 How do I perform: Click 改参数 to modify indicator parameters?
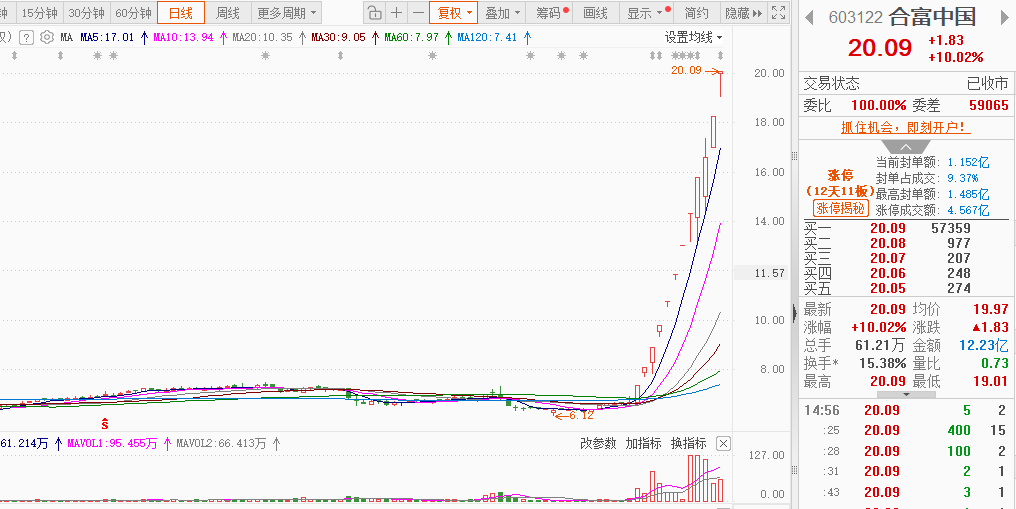coord(598,444)
